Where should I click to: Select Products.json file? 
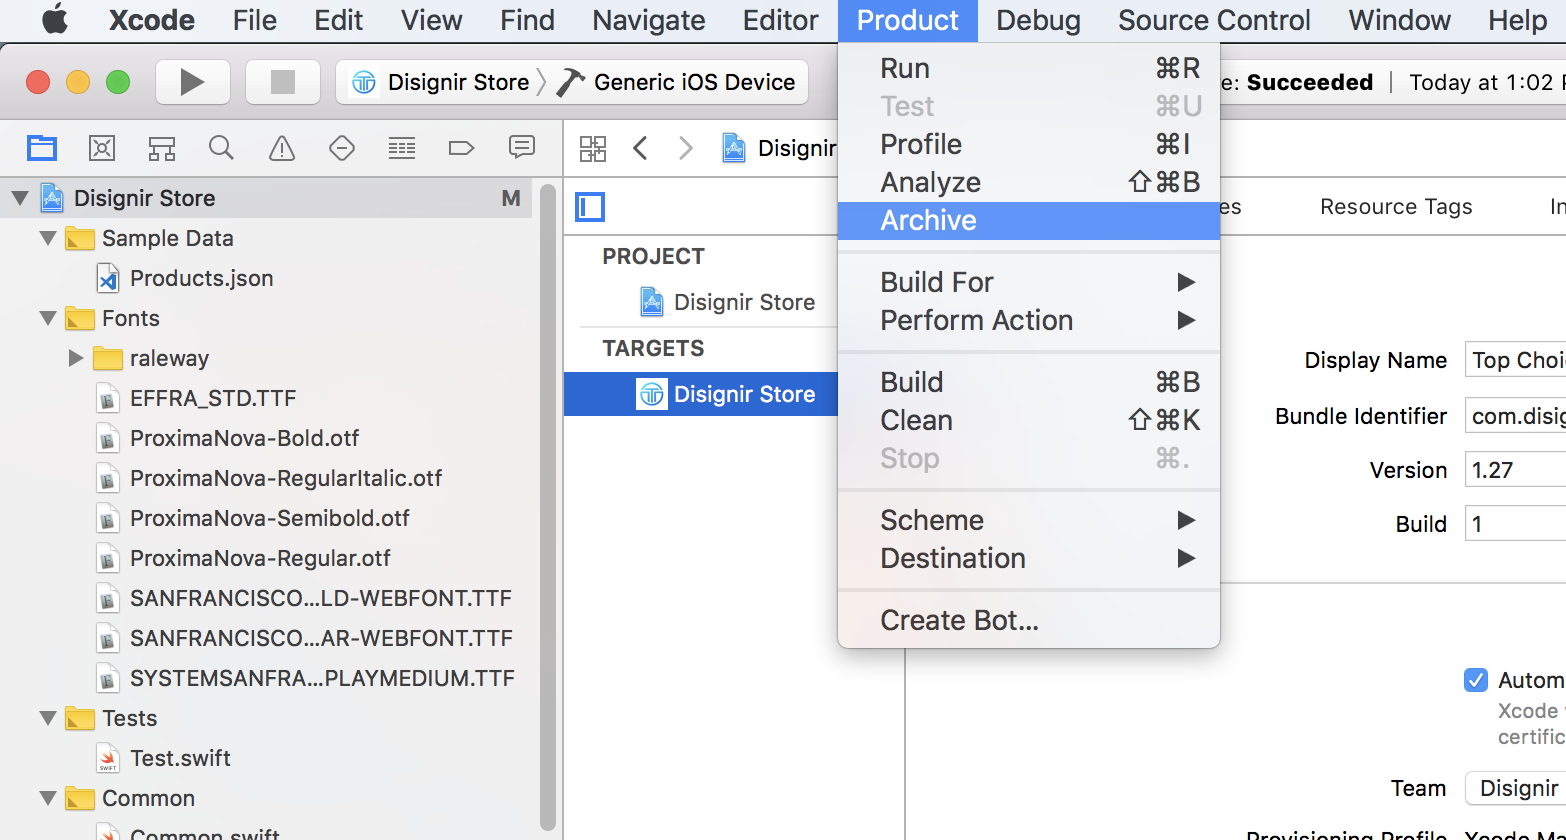(x=201, y=278)
